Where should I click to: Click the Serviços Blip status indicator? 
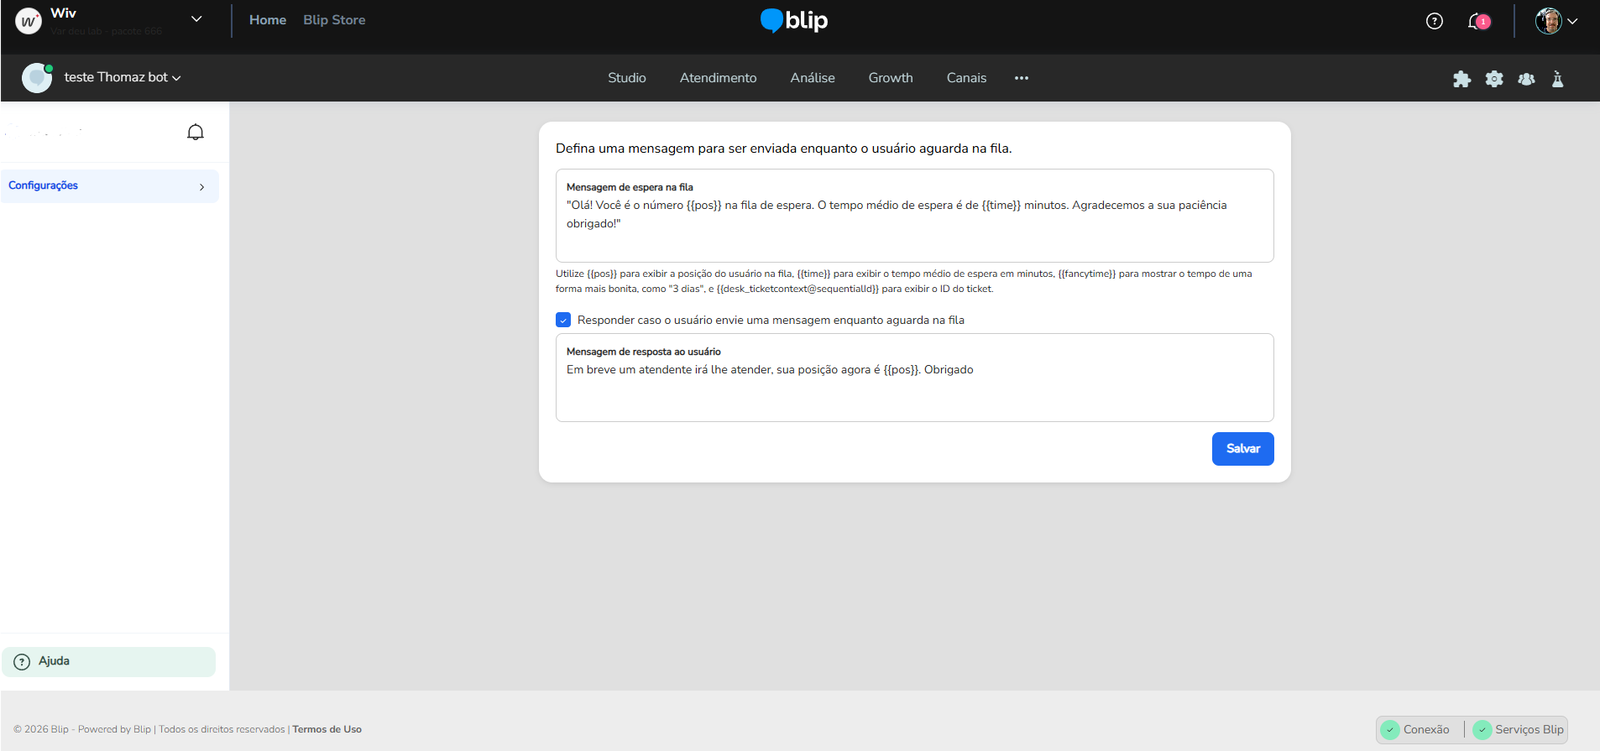[1519, 729]
